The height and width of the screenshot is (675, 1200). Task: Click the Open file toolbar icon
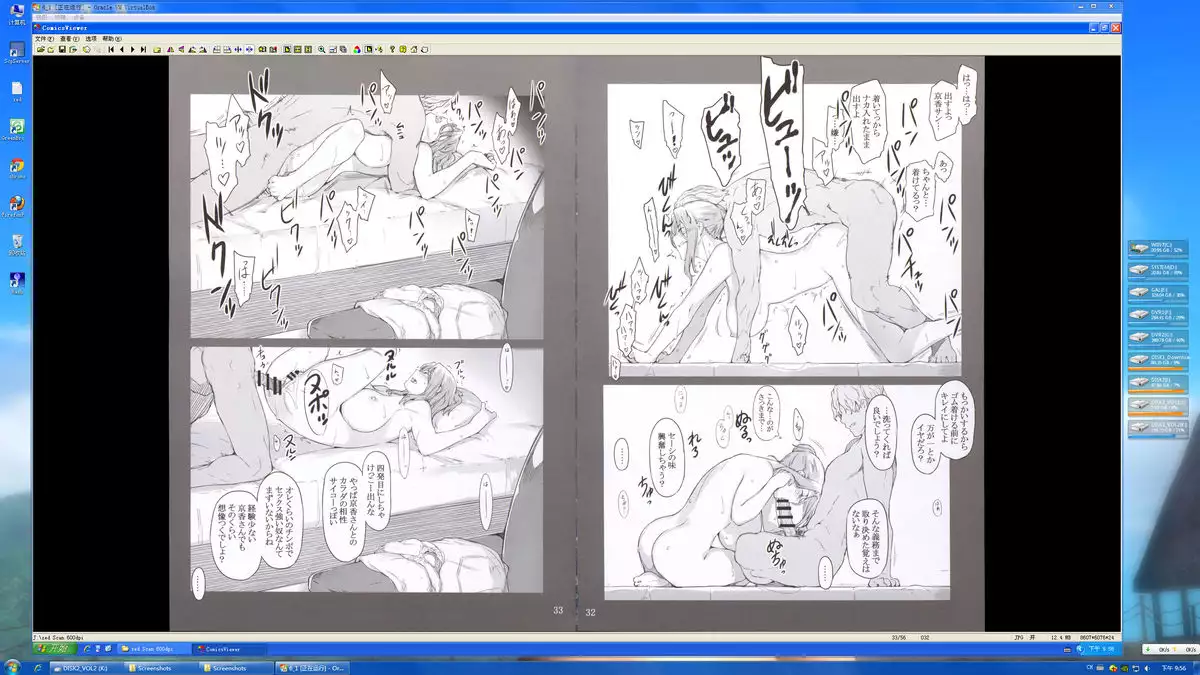click(40, 47)
